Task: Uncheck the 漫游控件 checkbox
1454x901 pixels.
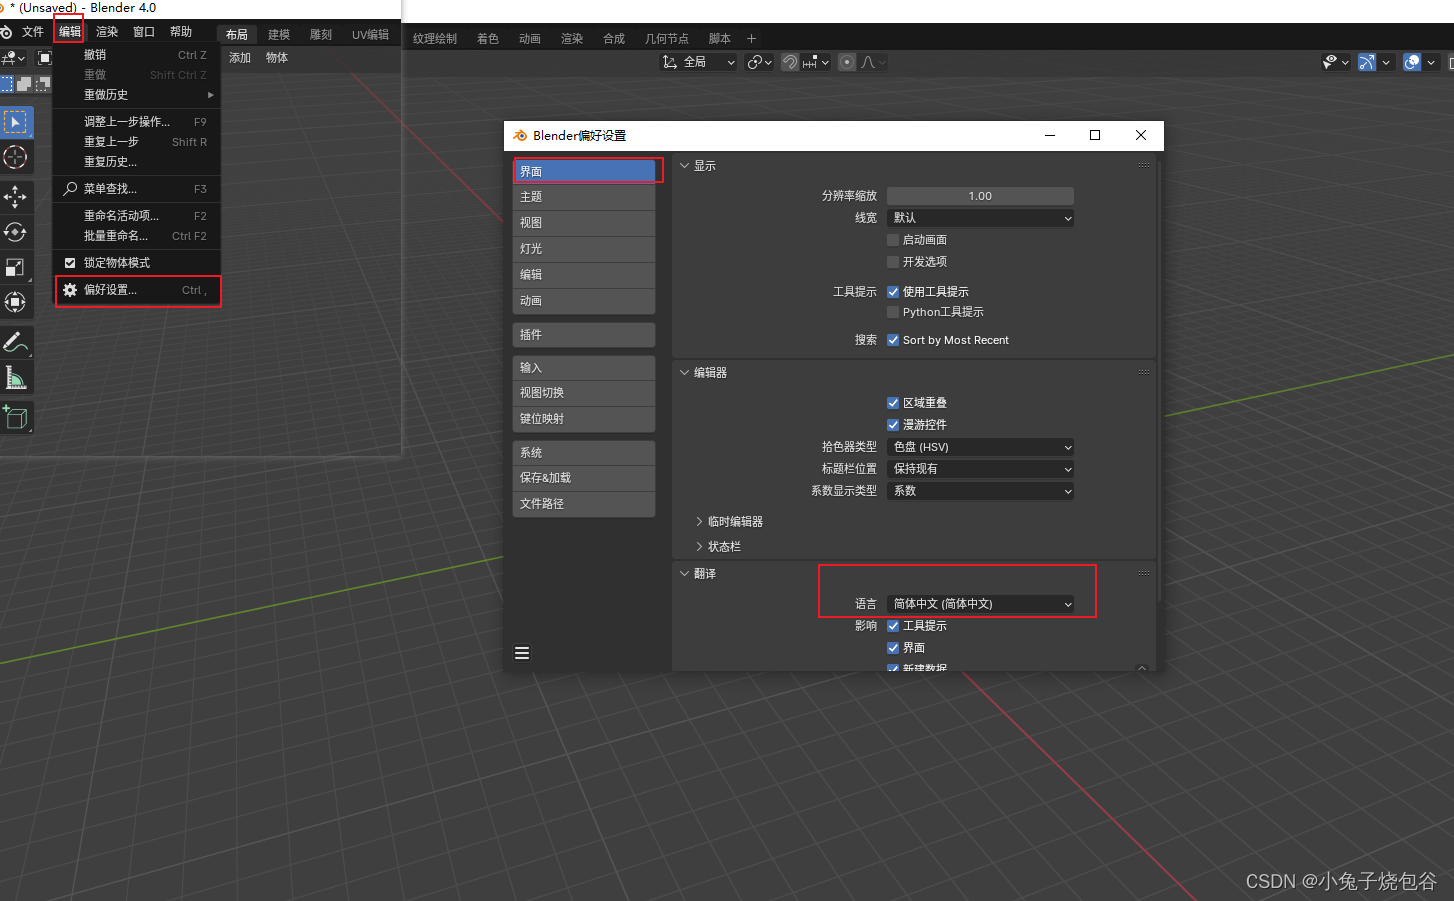Action: pyautogui.click(x=893, y=425)
